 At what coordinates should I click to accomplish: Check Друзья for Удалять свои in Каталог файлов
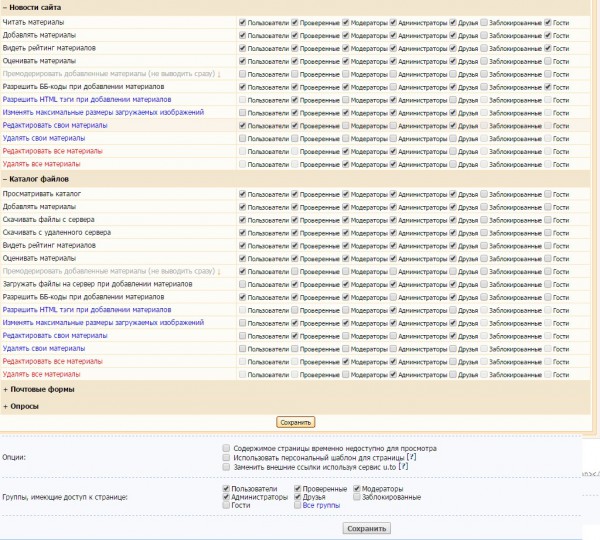pyautogui.click(x=453, y=349)
